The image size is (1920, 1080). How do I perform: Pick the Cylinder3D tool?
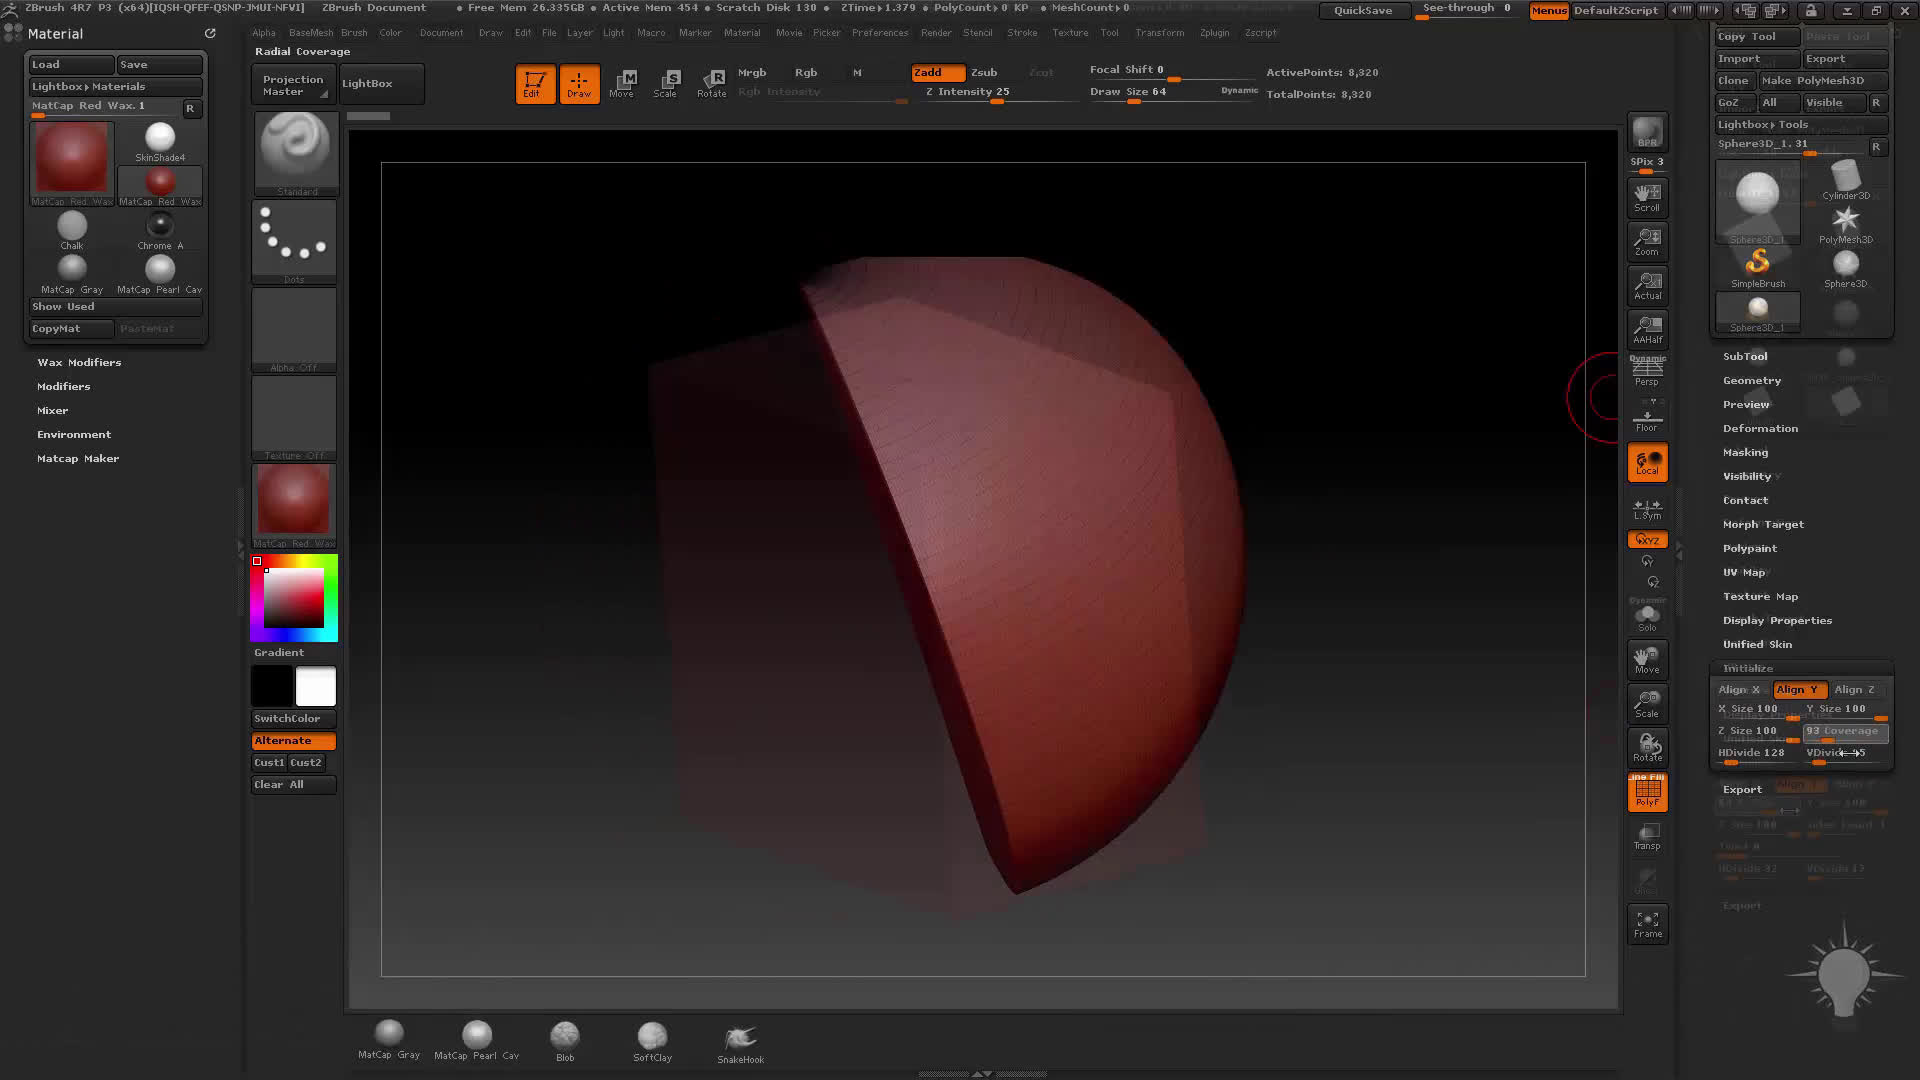coord(1844,178)
